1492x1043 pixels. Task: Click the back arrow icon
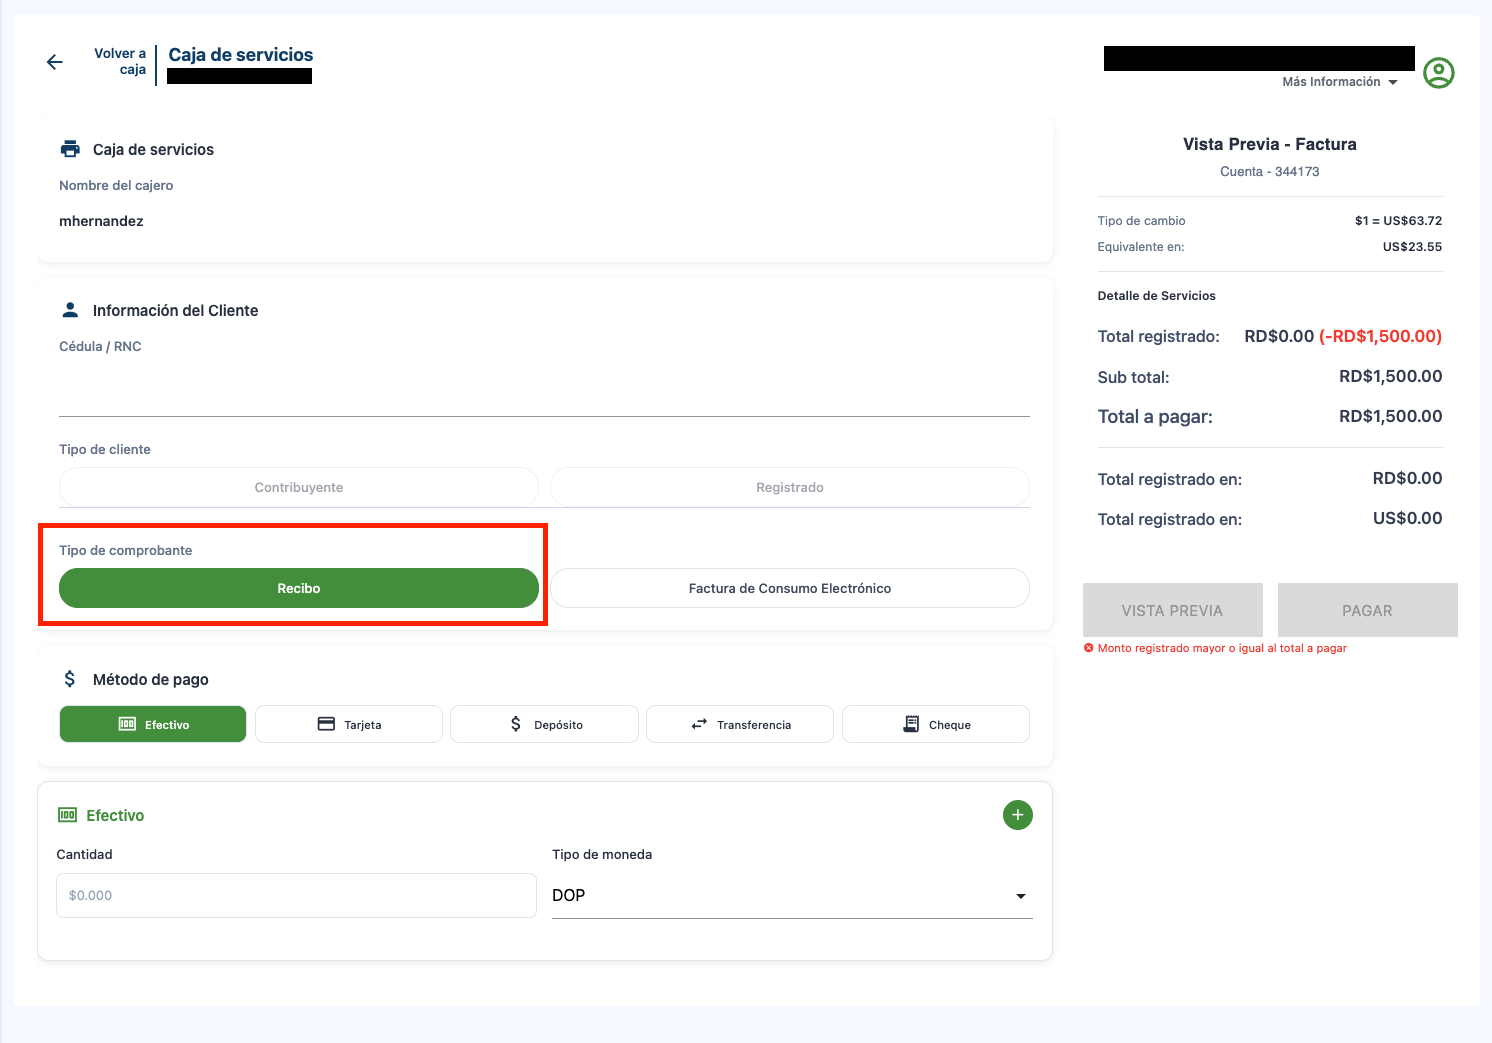click(x=55, y=62)
